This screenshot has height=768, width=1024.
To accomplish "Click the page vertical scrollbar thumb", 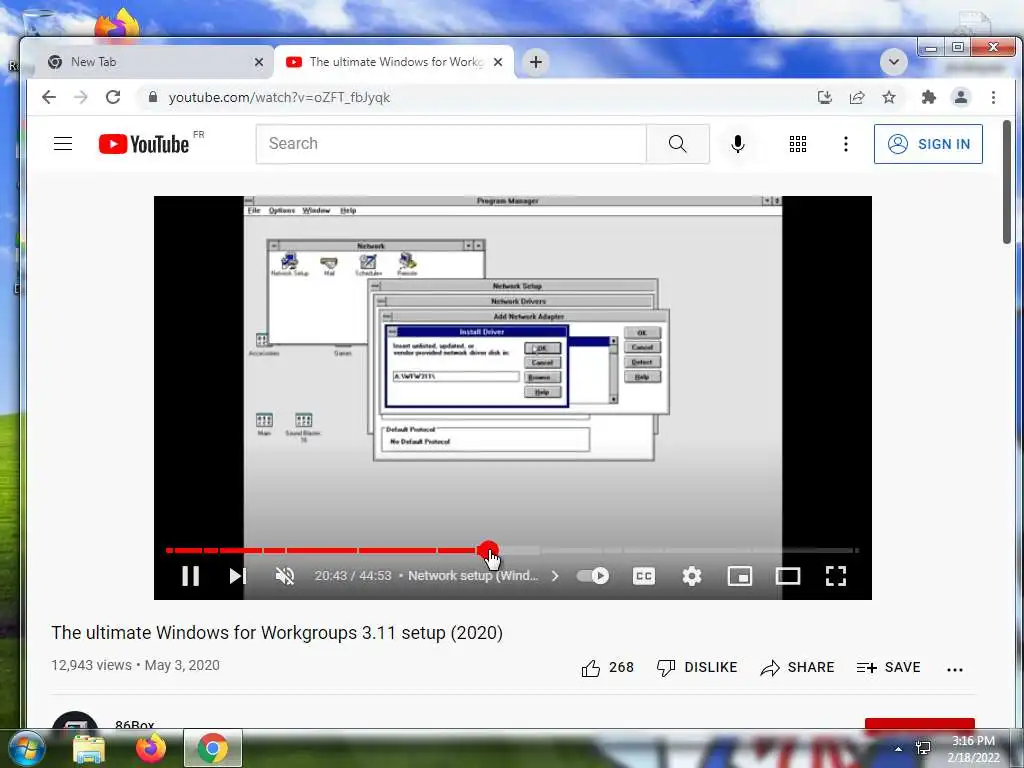I will (x=1007, y=182).
